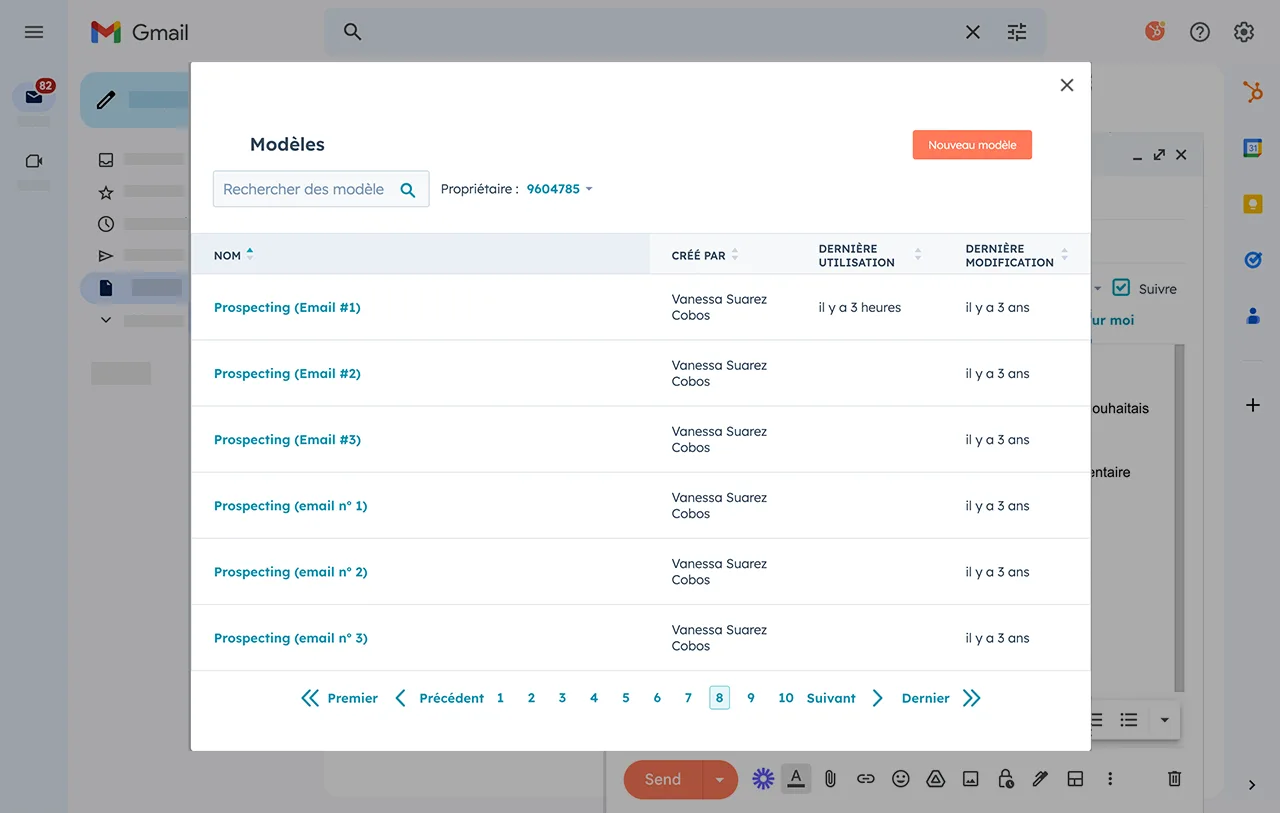Screen dimensions: 1280x813
Task: Click the search magnifier in Rechercher des modèles
Action: click(x=408, y=190)
